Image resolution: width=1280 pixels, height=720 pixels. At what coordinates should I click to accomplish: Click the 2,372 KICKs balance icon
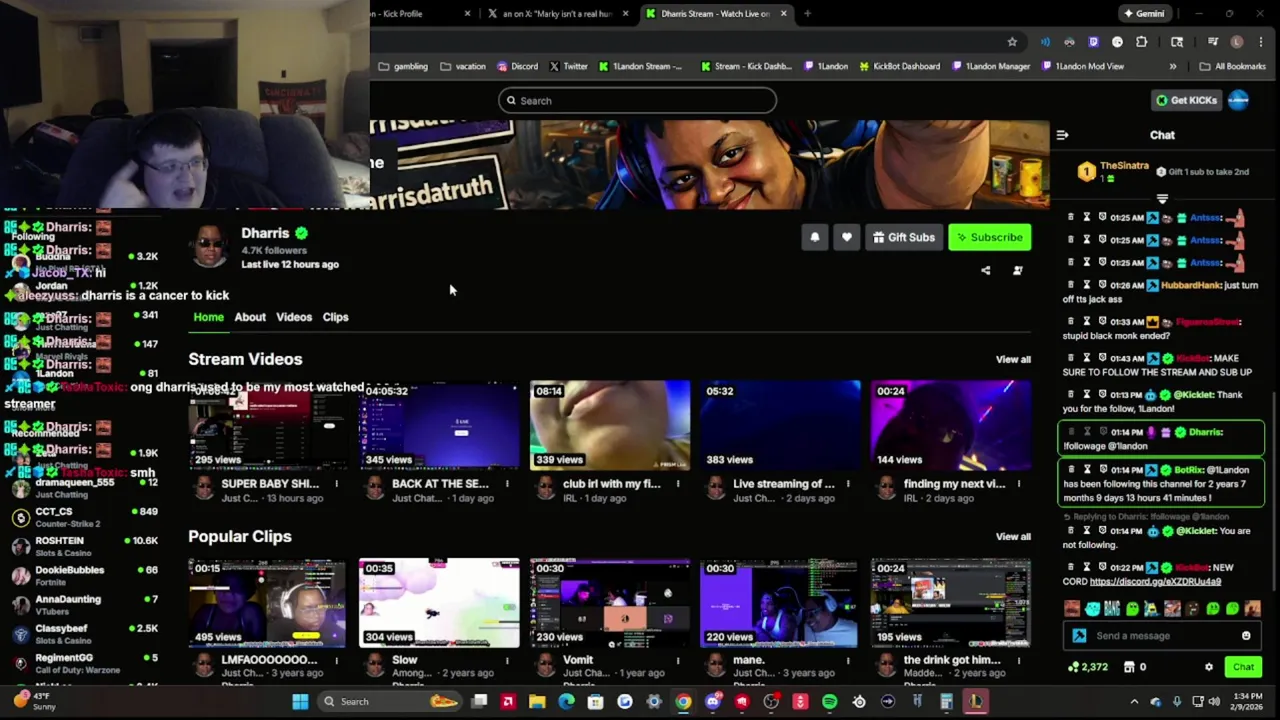coord(1088,667)
